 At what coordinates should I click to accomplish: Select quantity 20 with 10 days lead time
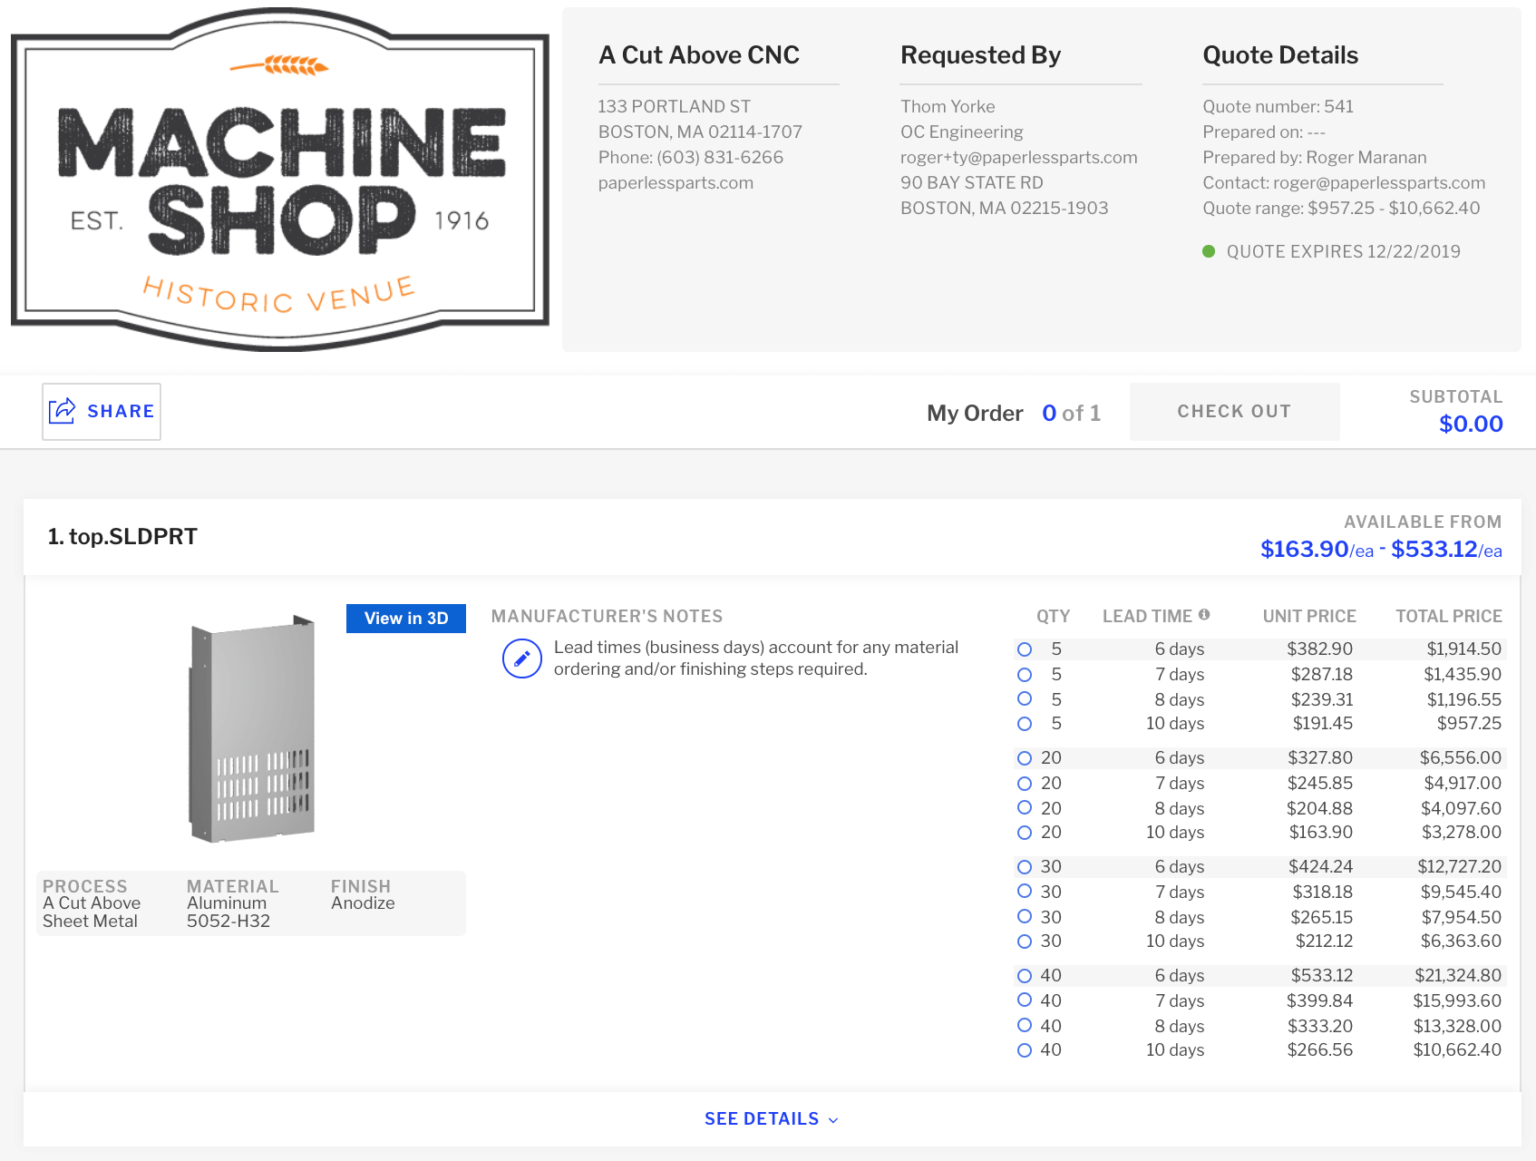tap(1024, 832)
